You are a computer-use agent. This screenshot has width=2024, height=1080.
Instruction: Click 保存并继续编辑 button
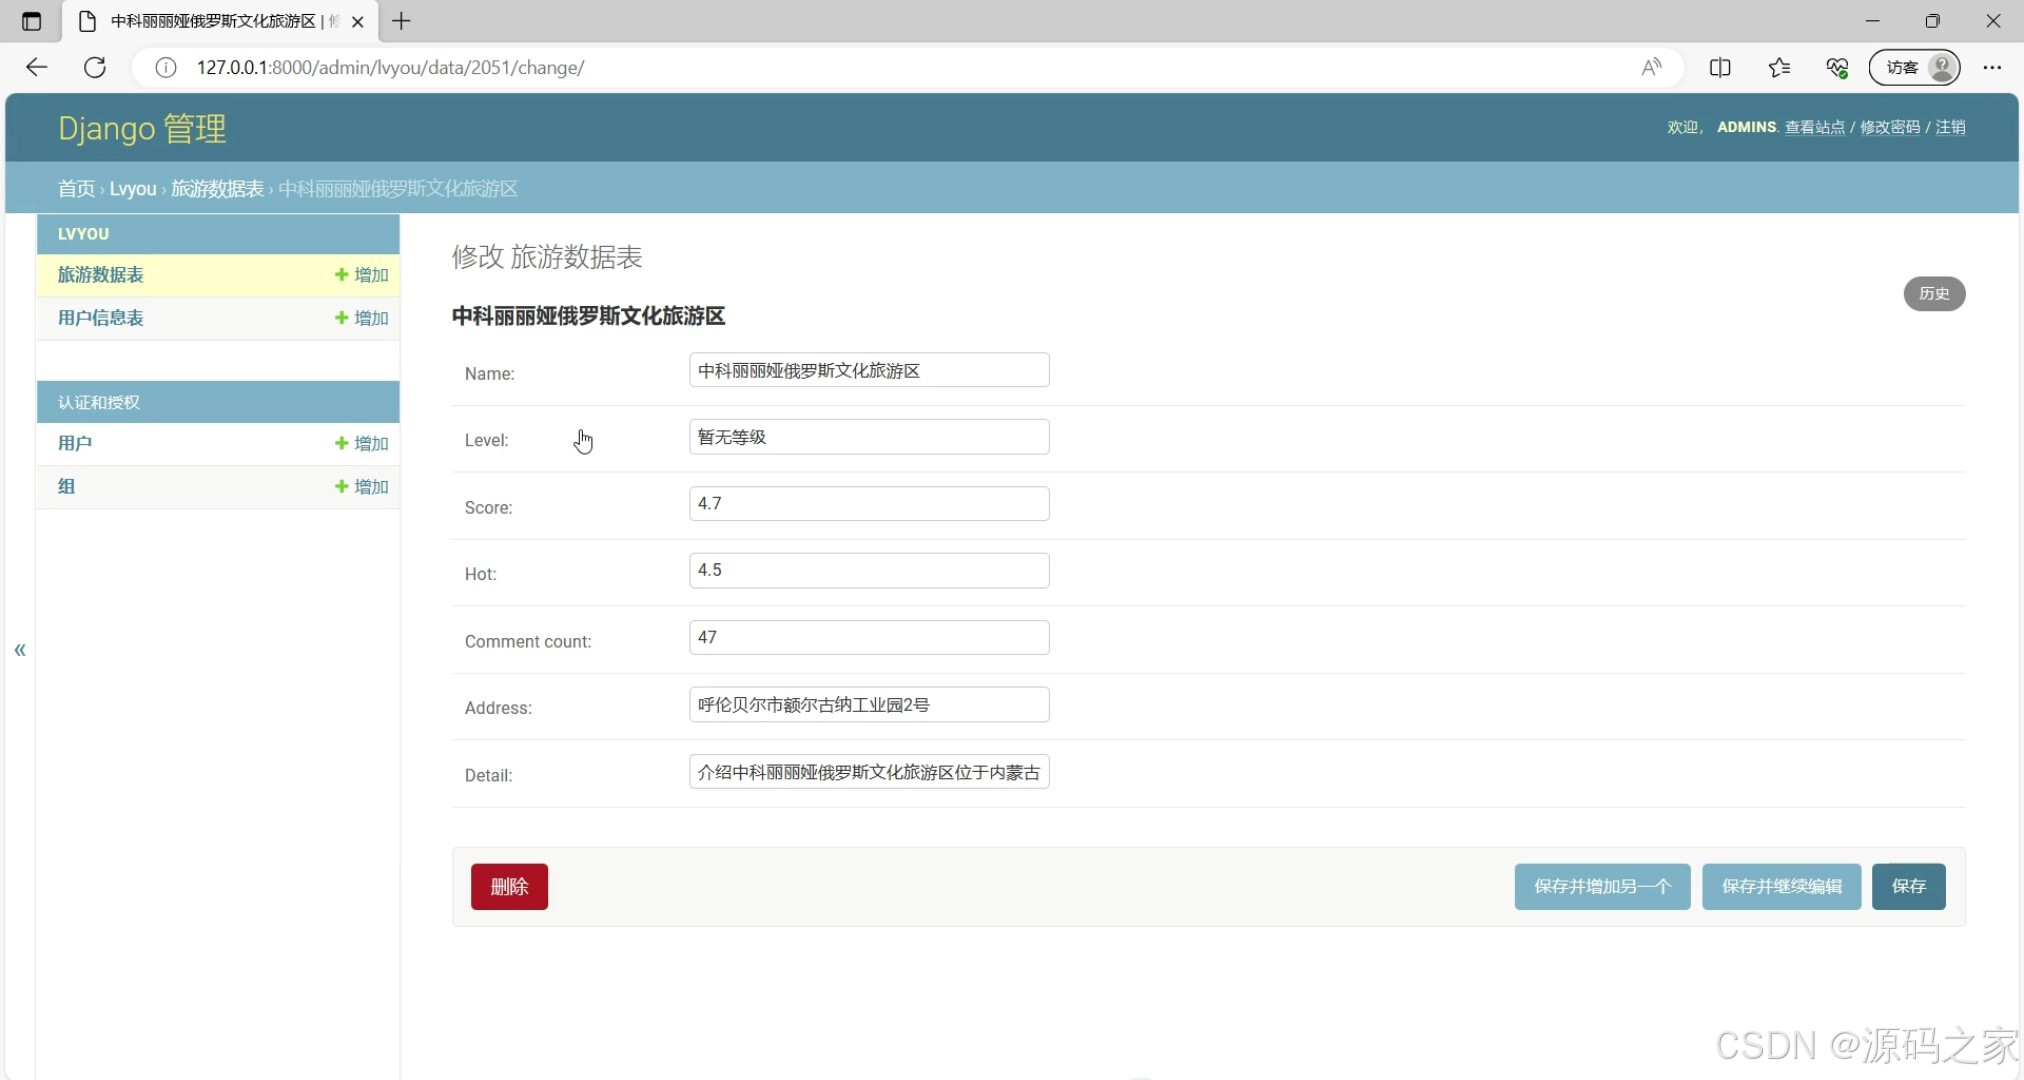point(1781,886)
